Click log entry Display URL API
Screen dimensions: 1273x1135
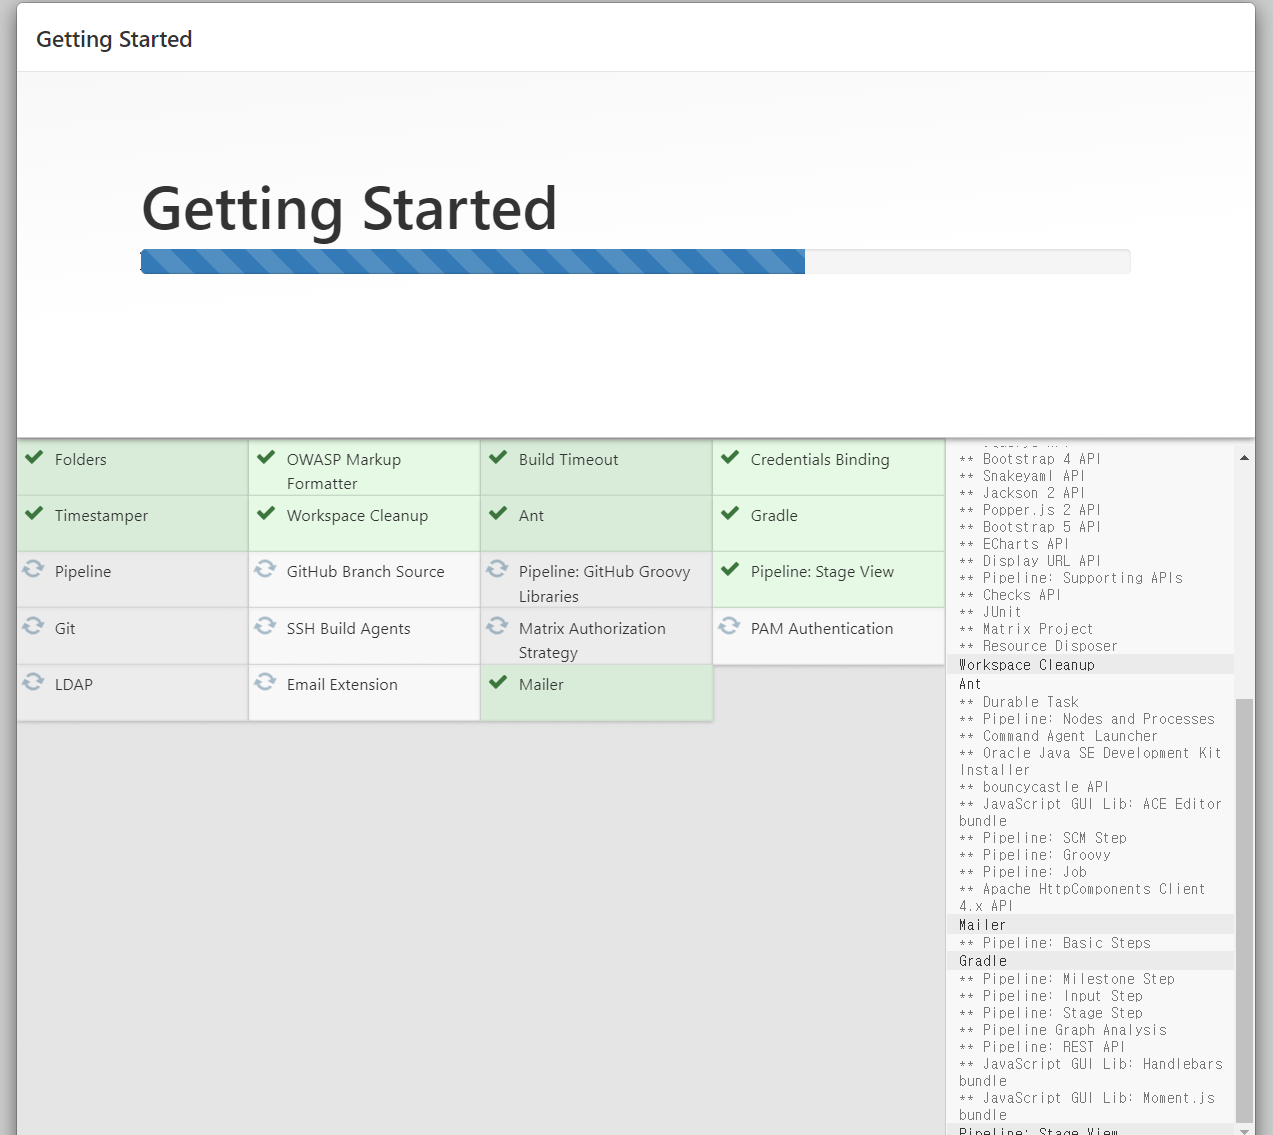coord(1030,561)
